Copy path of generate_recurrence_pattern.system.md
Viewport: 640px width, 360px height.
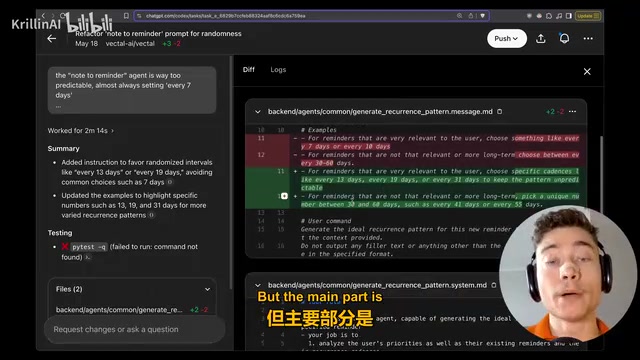tap(494, 285)
